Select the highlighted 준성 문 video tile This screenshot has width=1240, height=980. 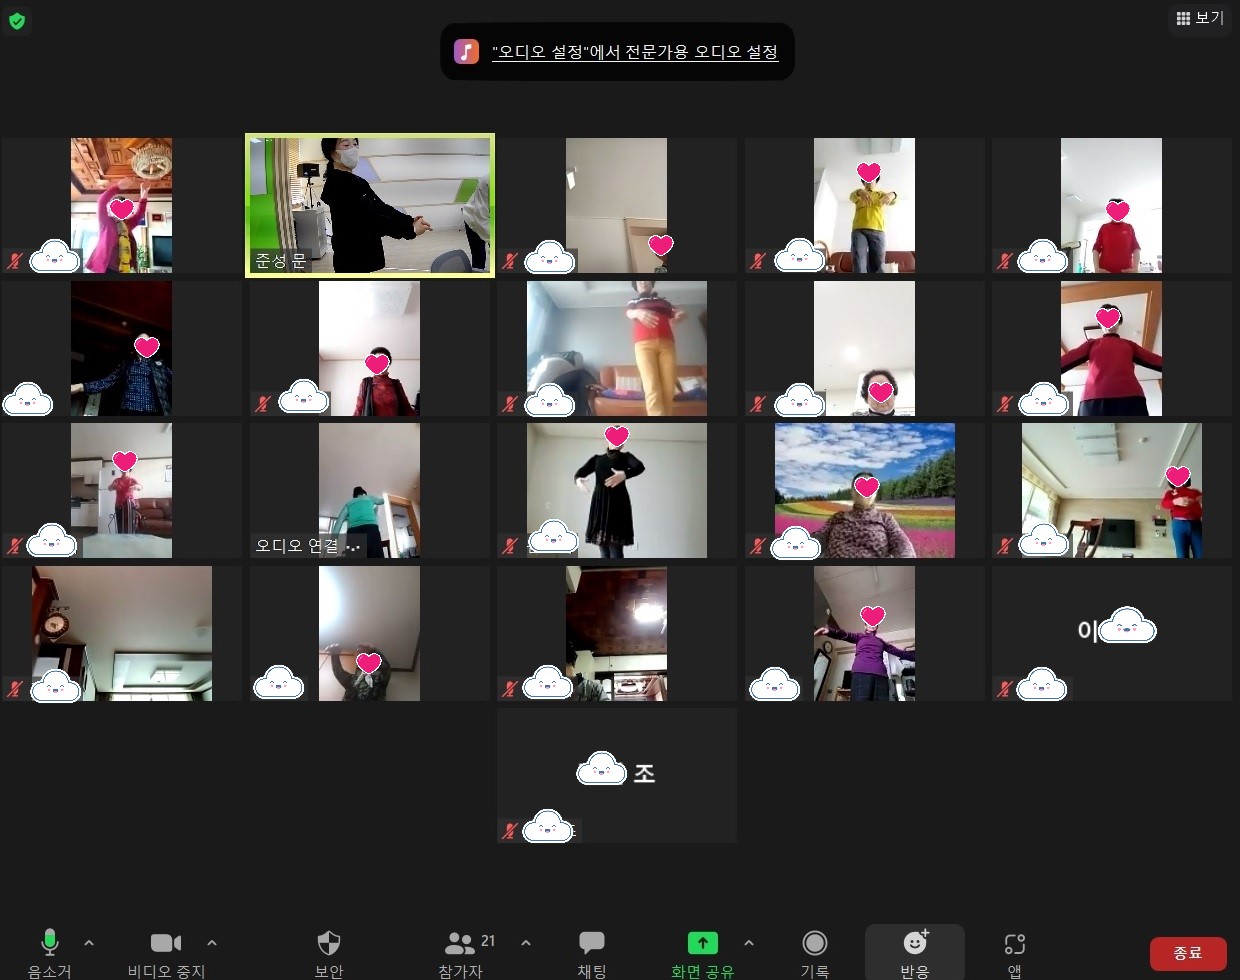(370, 205)
